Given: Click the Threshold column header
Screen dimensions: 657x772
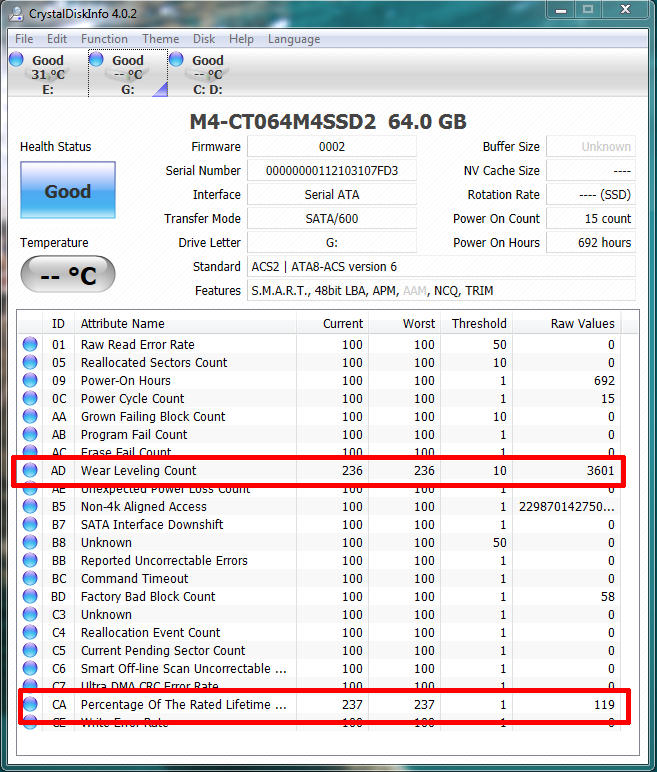Looking at the screenshot, I should [476, 323].
